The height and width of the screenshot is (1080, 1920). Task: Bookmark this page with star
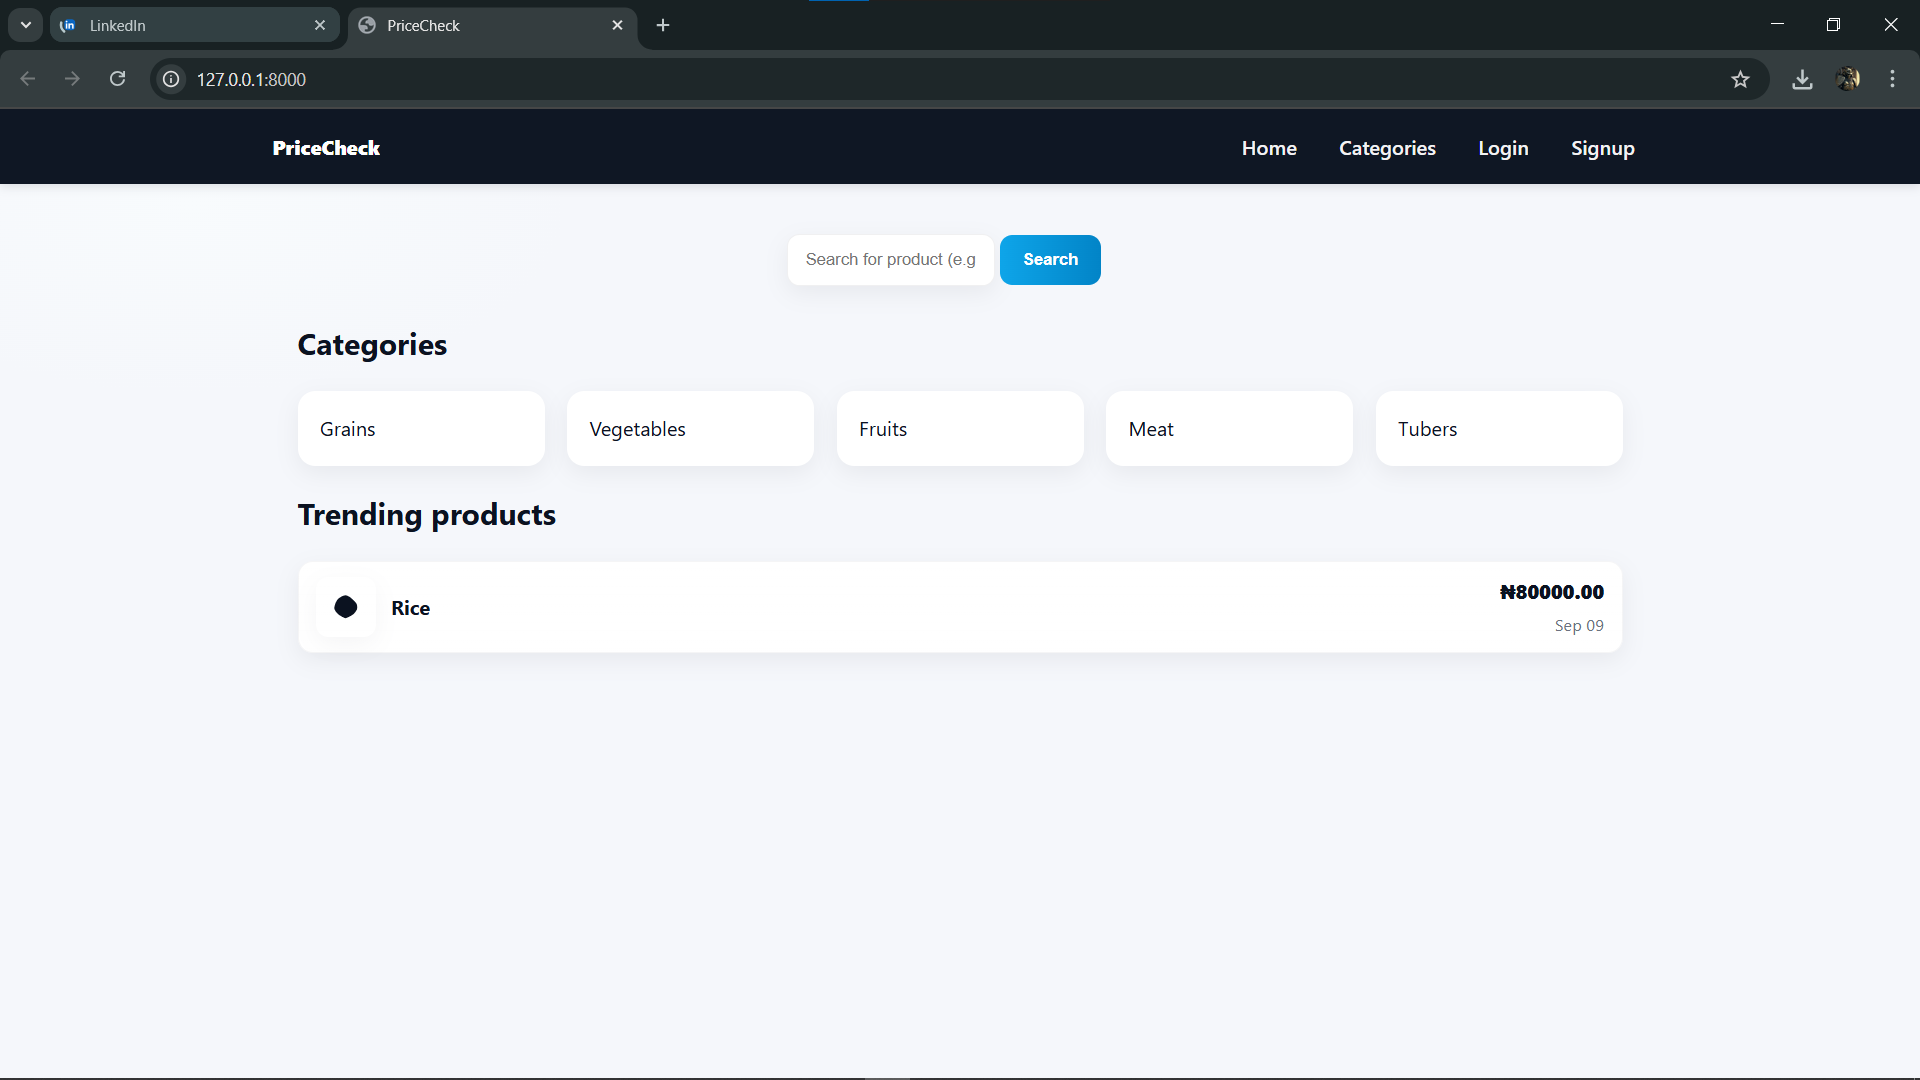click(x=1740, y=79)
